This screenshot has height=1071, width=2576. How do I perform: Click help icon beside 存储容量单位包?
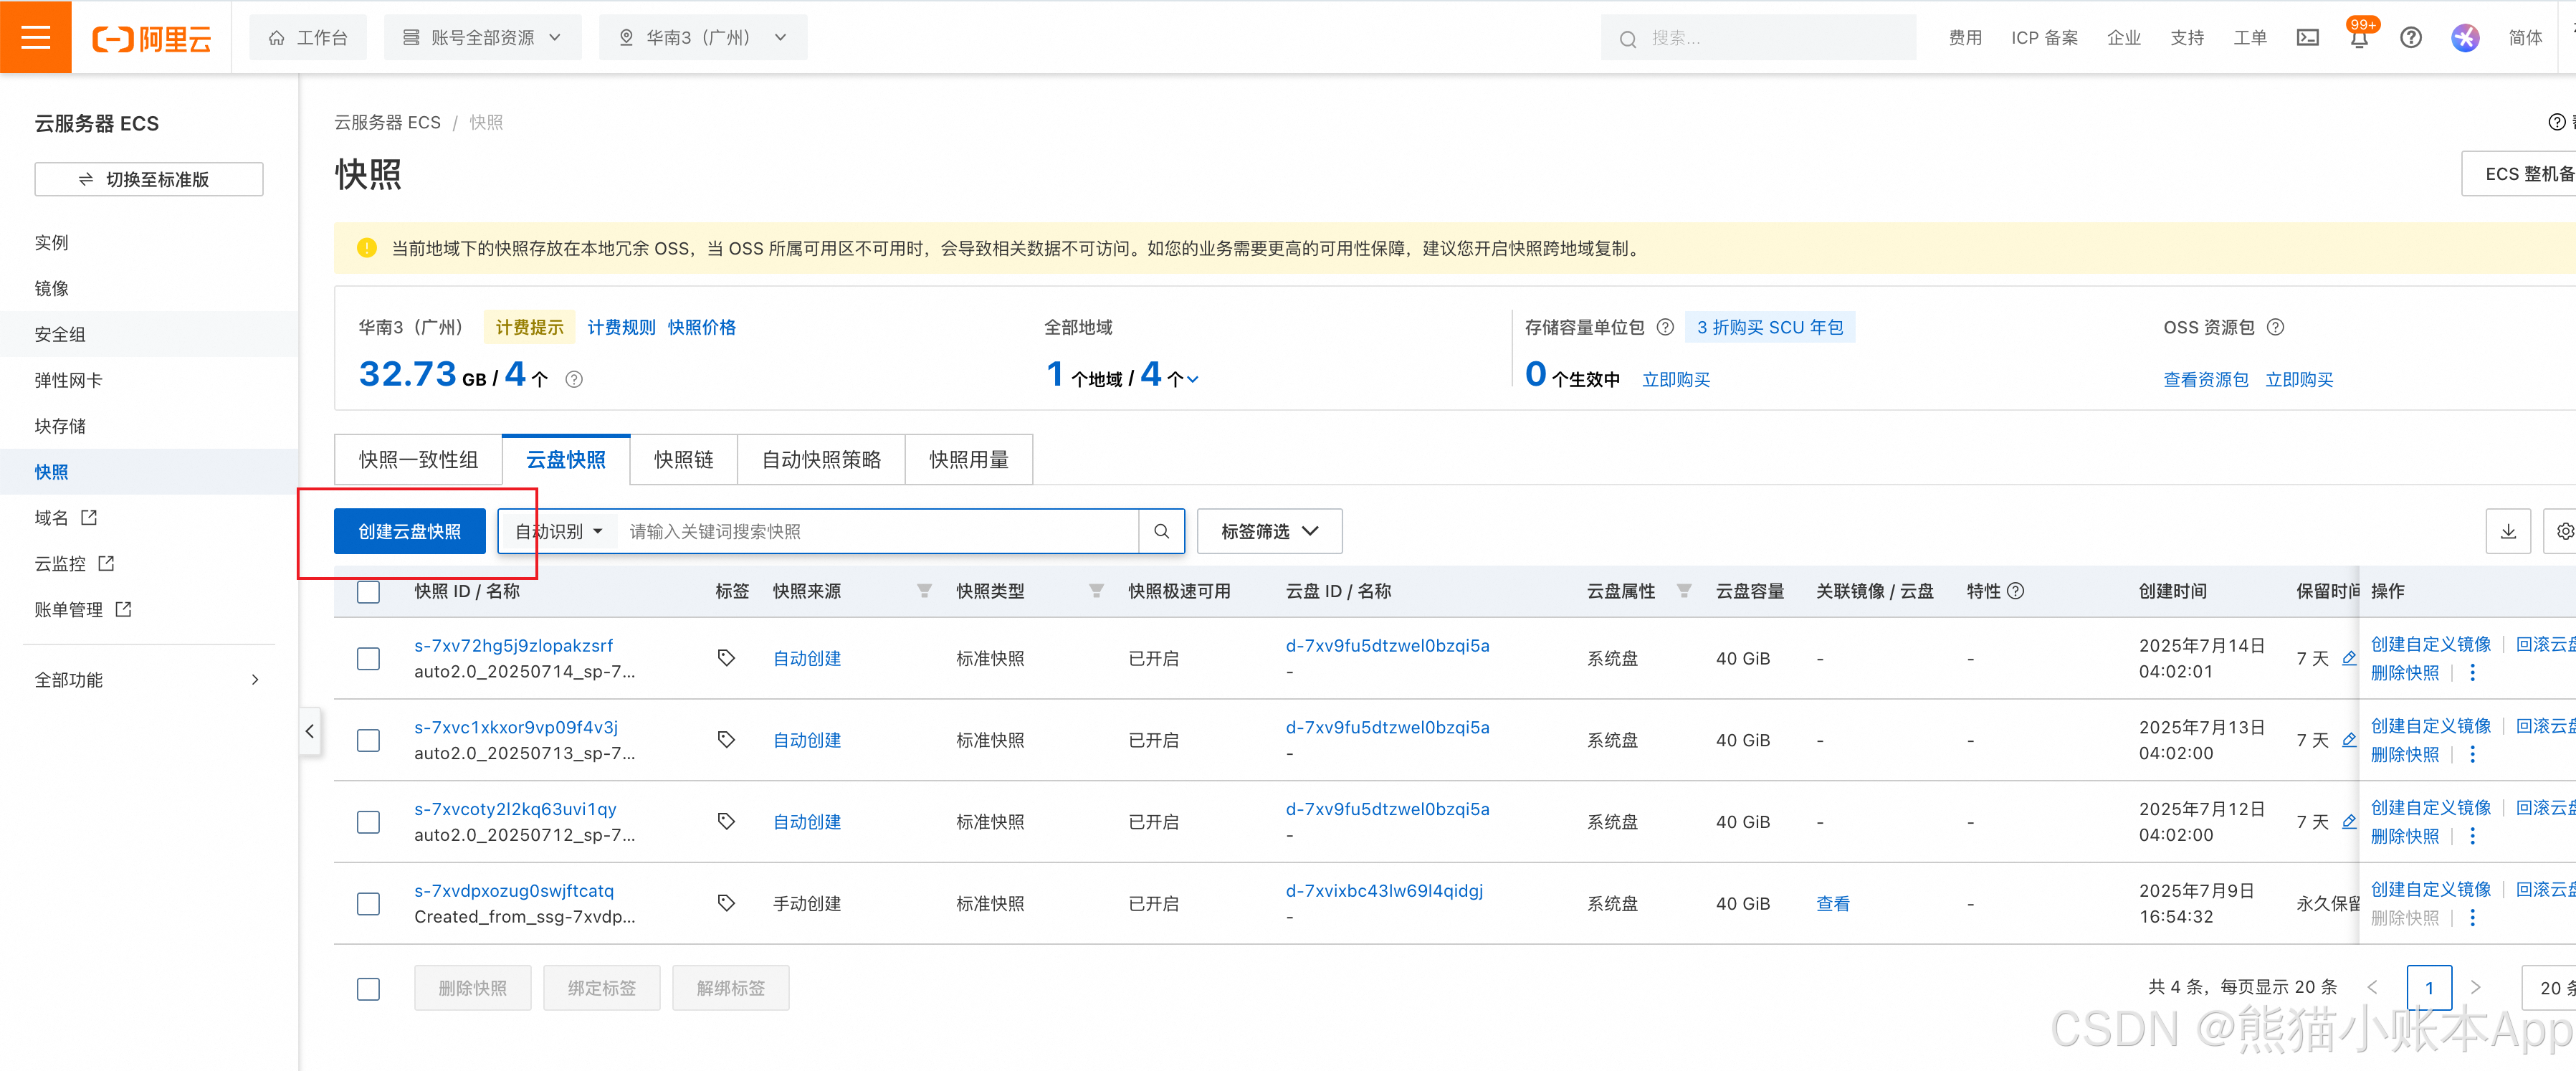(x=1665, y=327)
